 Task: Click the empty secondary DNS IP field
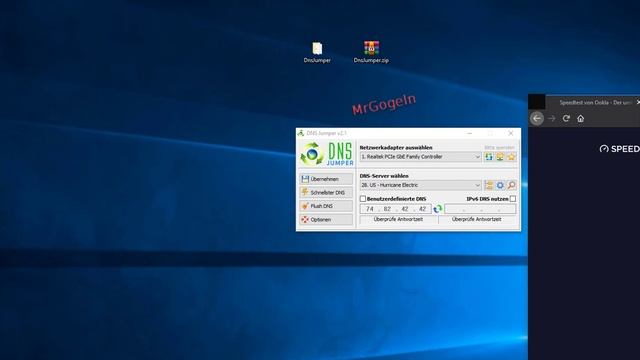coord(480,209)
